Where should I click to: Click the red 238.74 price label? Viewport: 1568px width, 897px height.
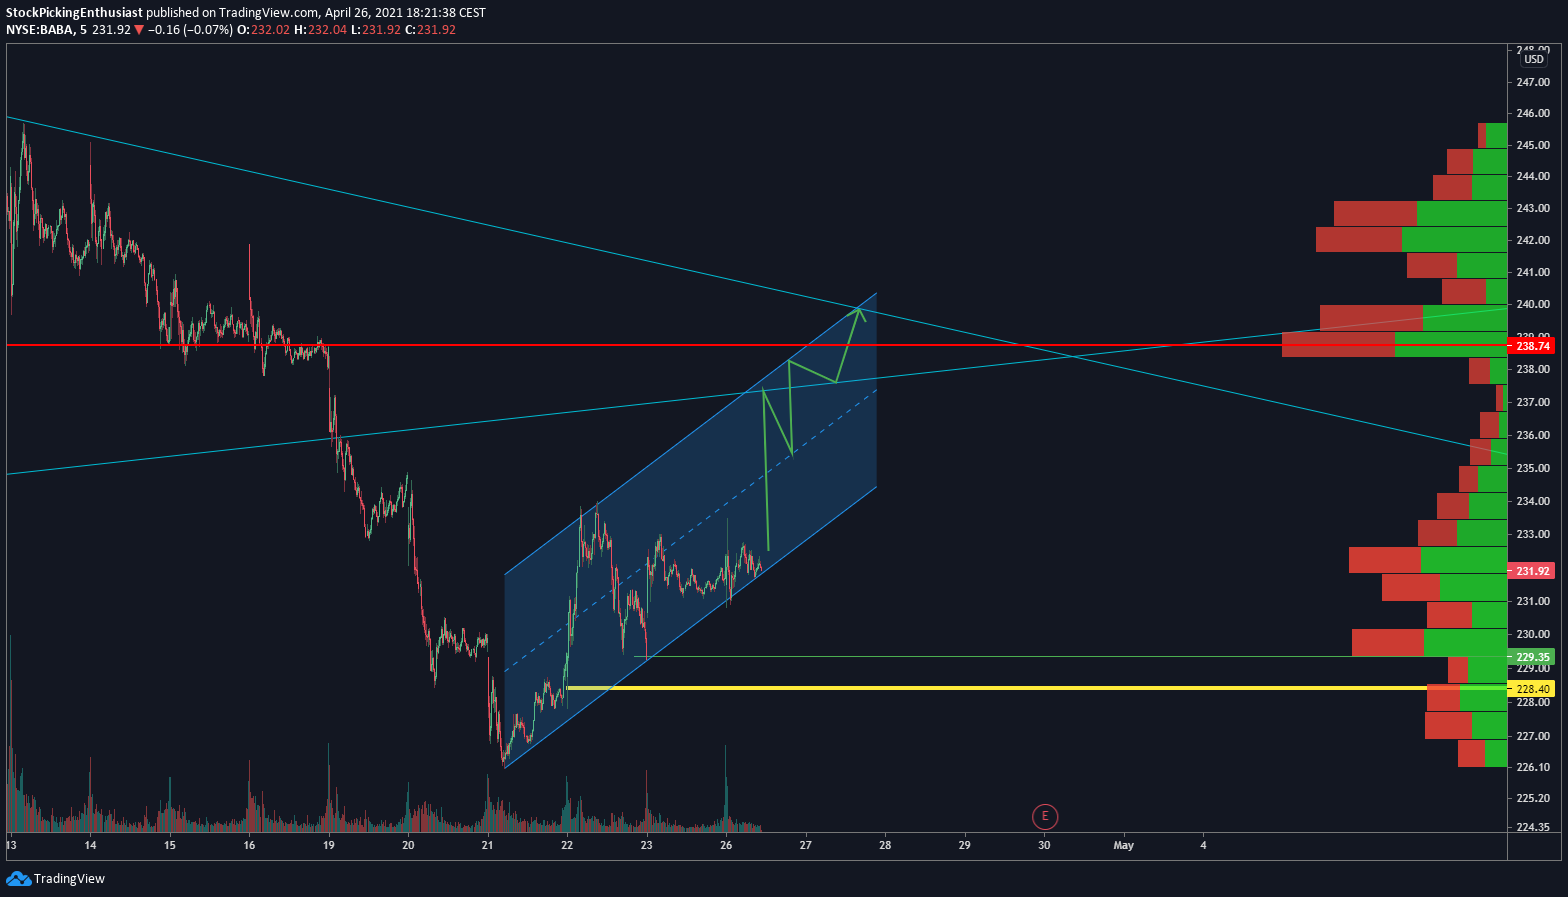1533,346
